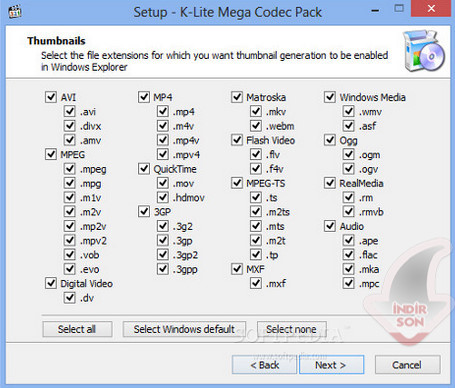Click the K-Lite installer title bar icon
Screen dimensions: 455x388
[15, 12]
